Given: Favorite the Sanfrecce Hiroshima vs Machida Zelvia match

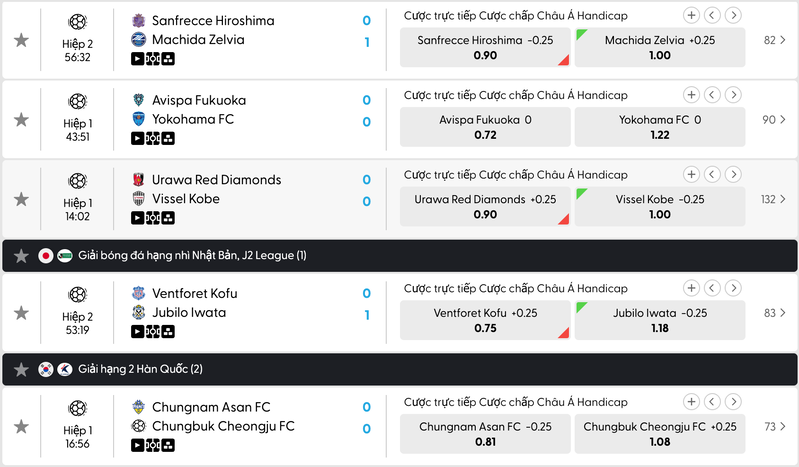Looking at the screenshot, I should coord(21,40).
